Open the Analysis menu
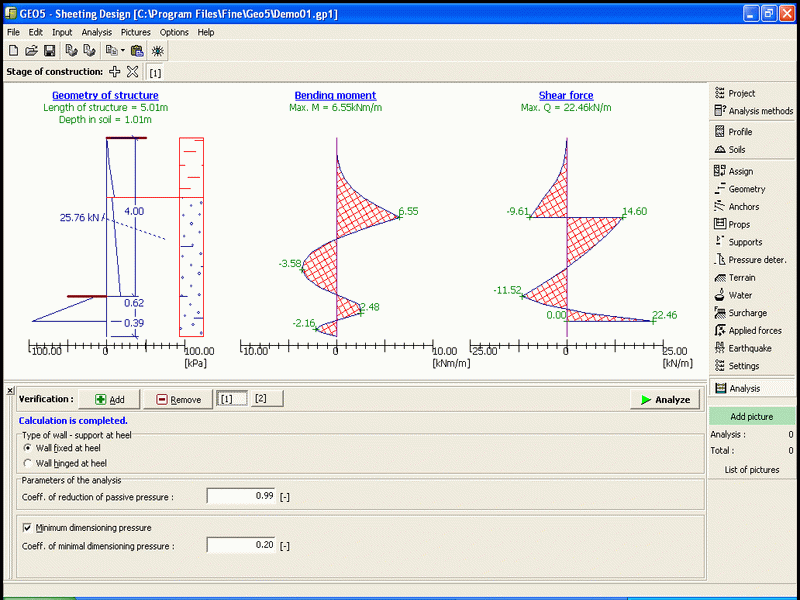Viewport: 800px width, 600px height. 97,32
